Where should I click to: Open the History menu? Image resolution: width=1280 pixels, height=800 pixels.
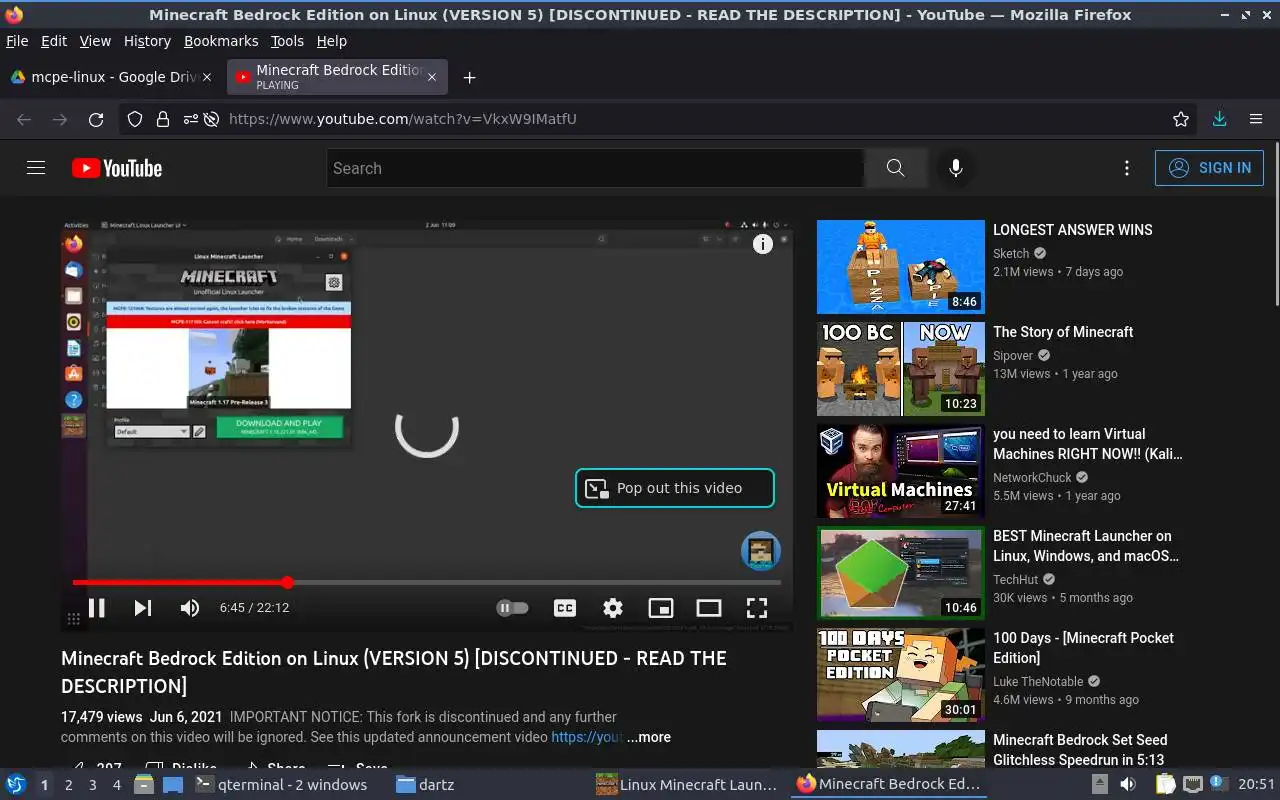click(147, 41)
